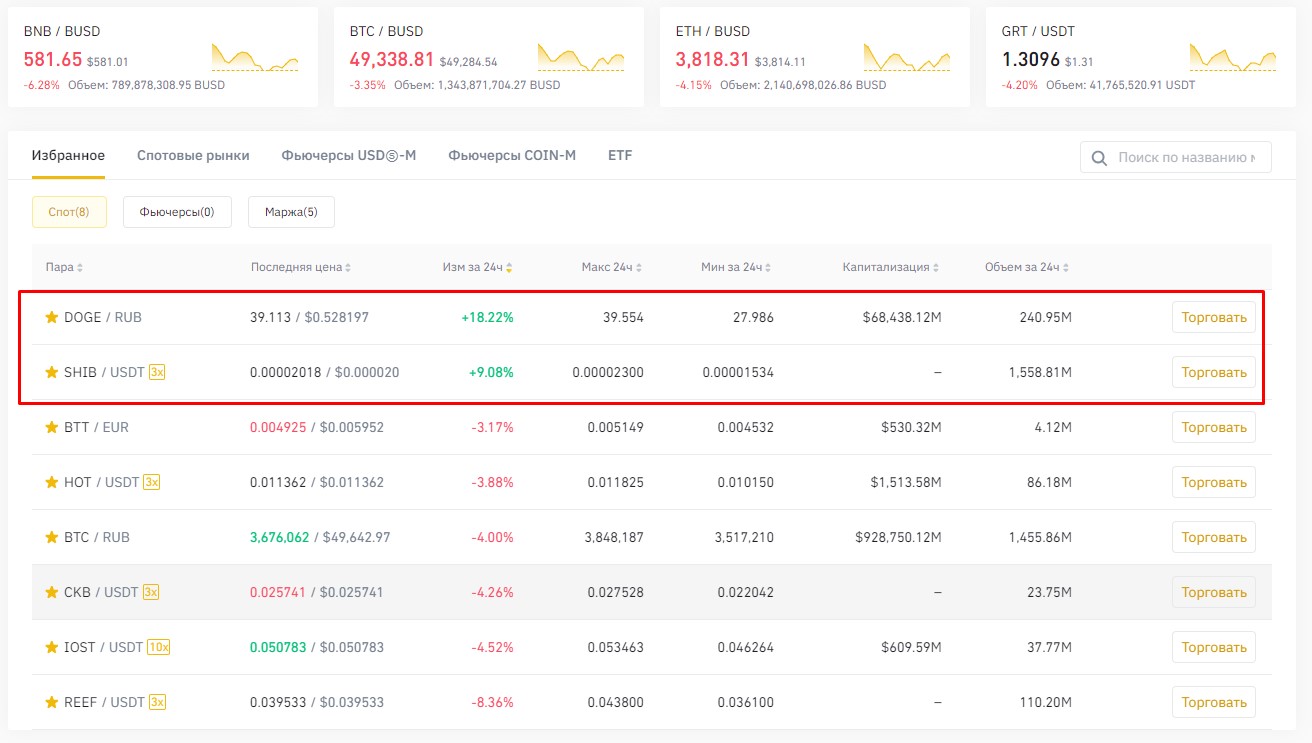Click Торговать for DOGE / RUB
Viewport: 1312px width, 743px height.
[x=1214, y=317]
